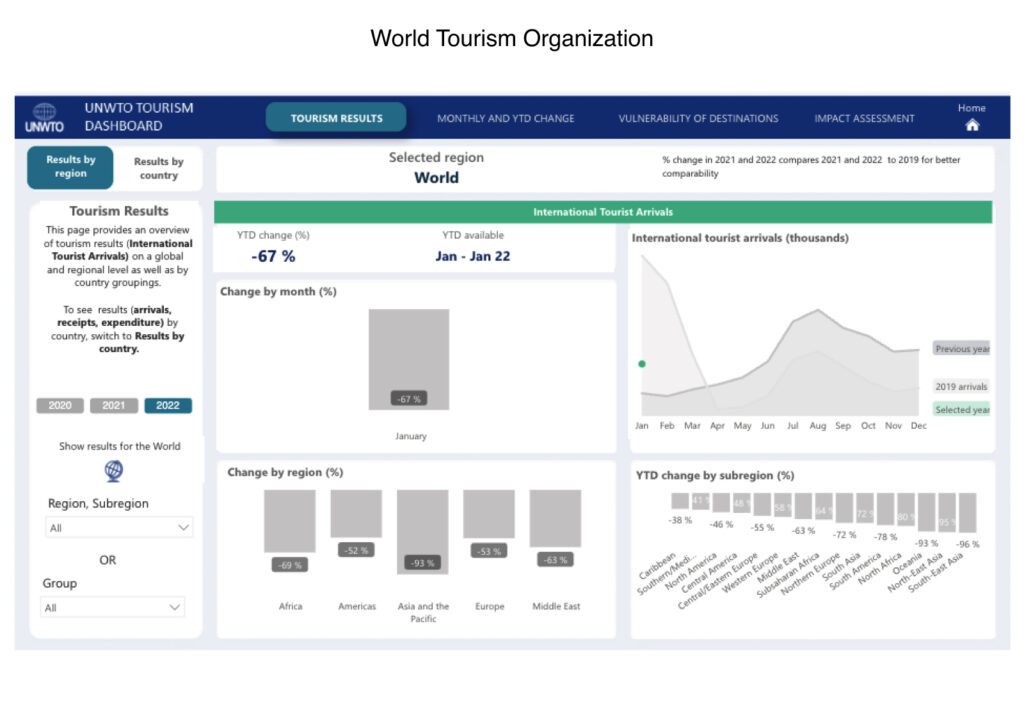The width and height of the screenshot is (1024, 717).
Task: Open the Region, Subregion dropdown
Action: click(119, 527)
